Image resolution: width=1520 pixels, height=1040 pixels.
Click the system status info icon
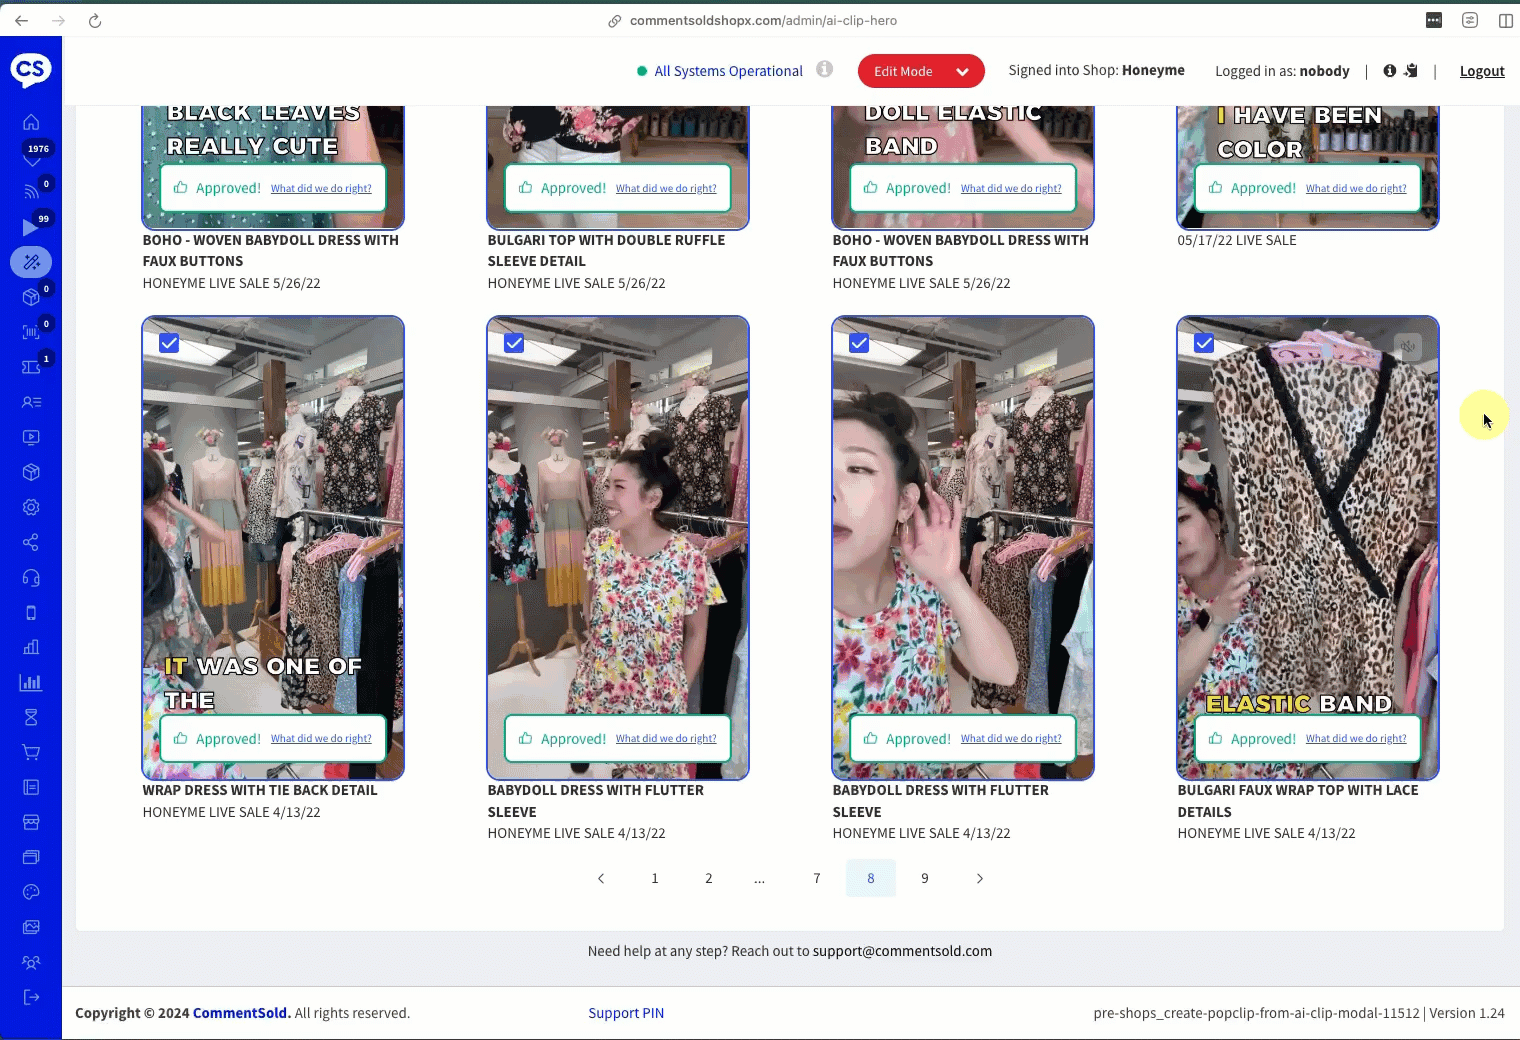[824, 69]
